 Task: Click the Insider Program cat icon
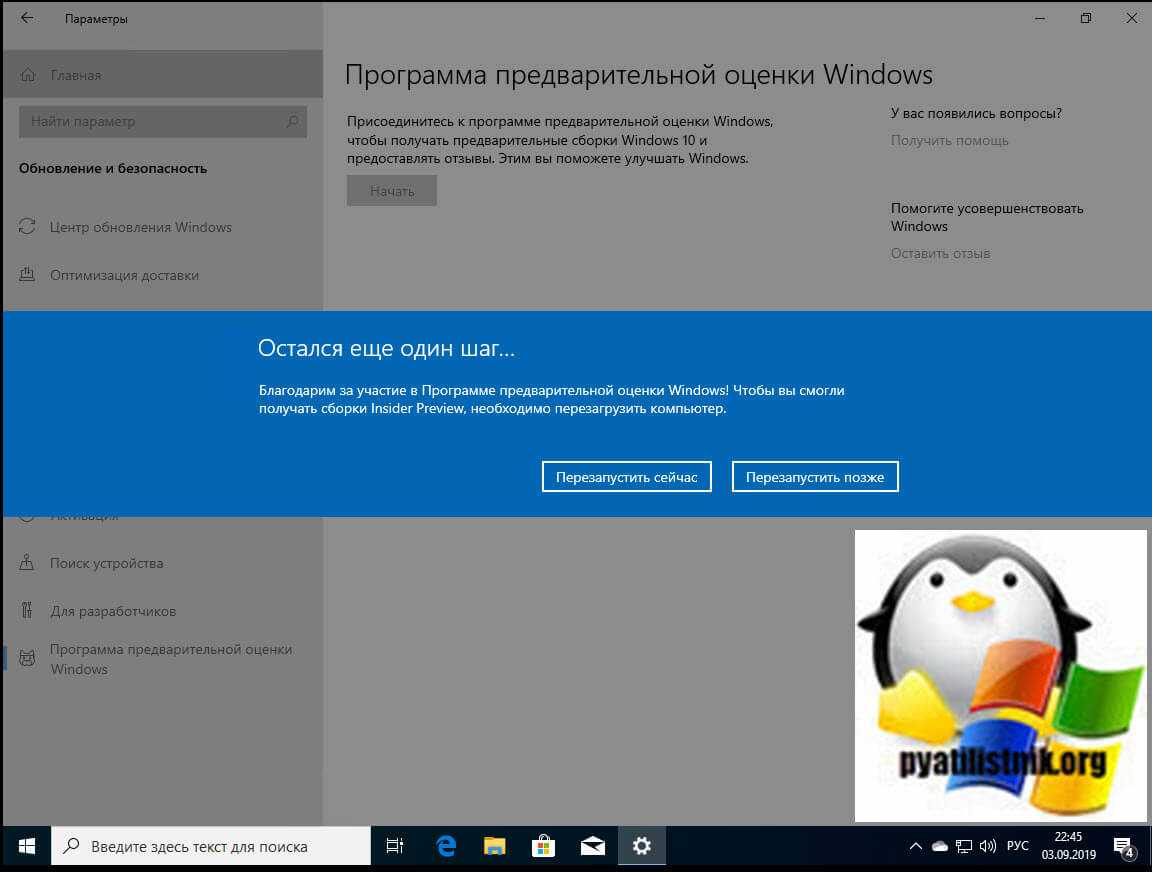pos(27,658)
